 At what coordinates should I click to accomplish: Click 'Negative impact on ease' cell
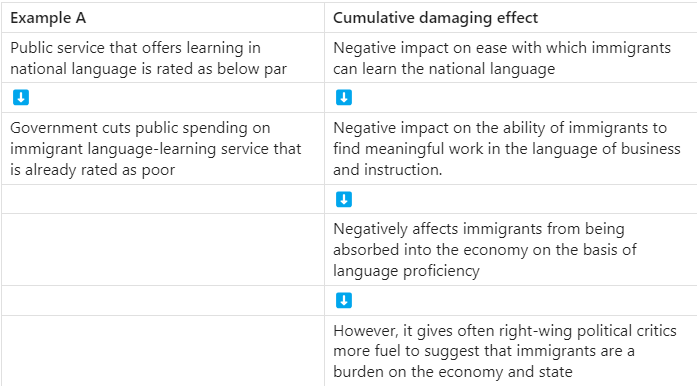tap(511, 57)
